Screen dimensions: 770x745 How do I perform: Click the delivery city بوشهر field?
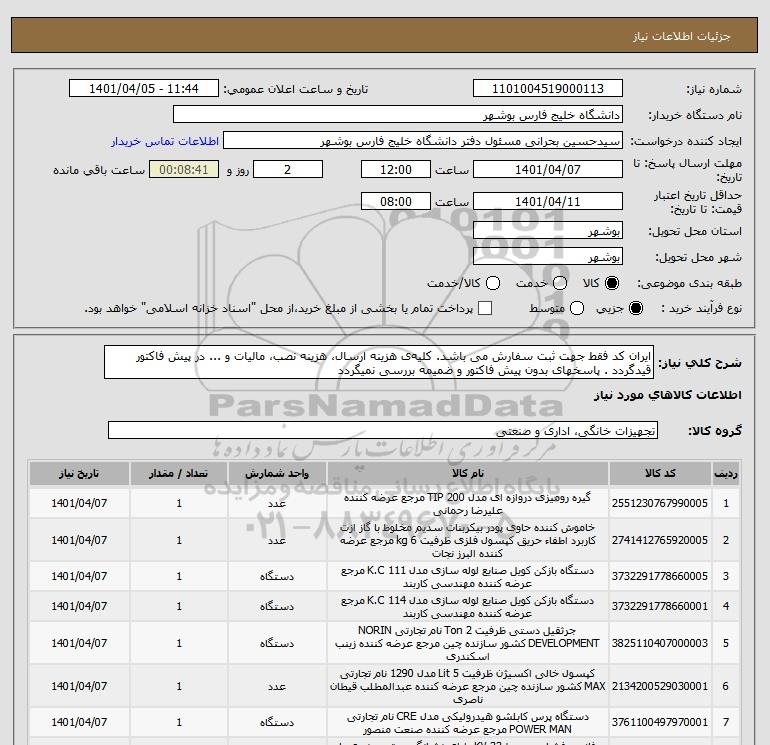pos(548,256)
